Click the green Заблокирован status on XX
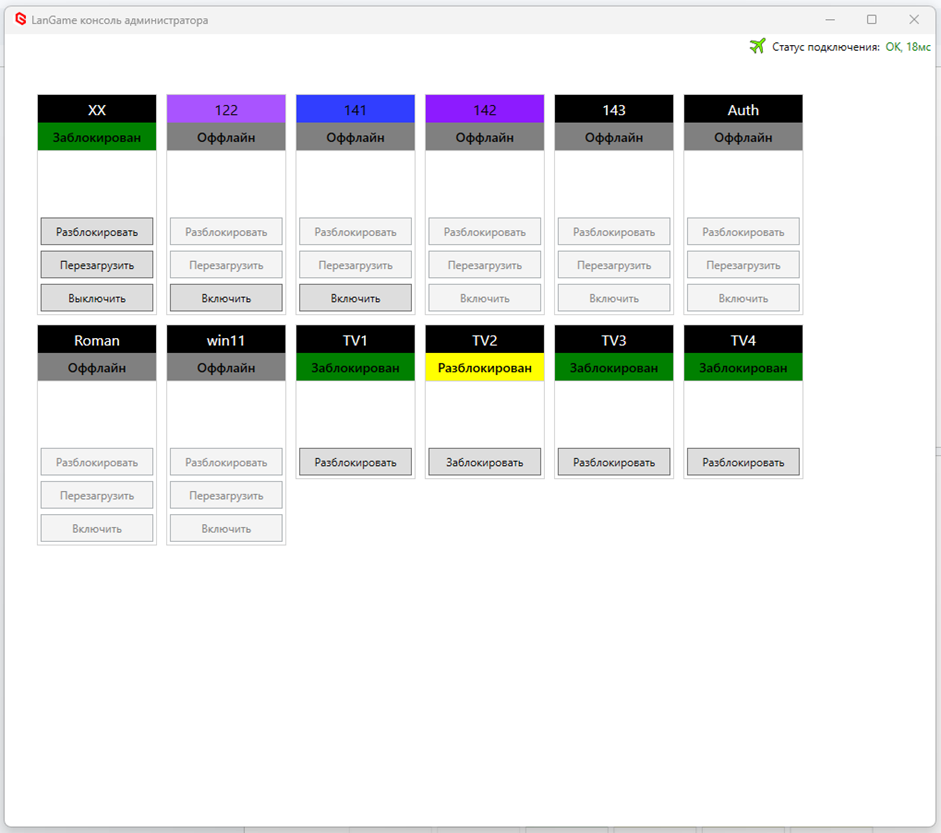 97,138
